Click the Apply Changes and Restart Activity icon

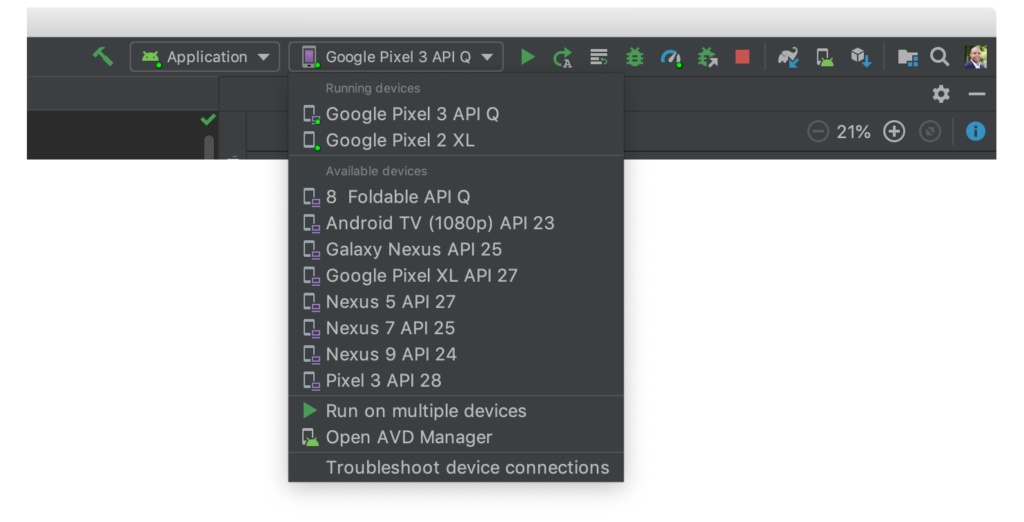click(563, 57)
